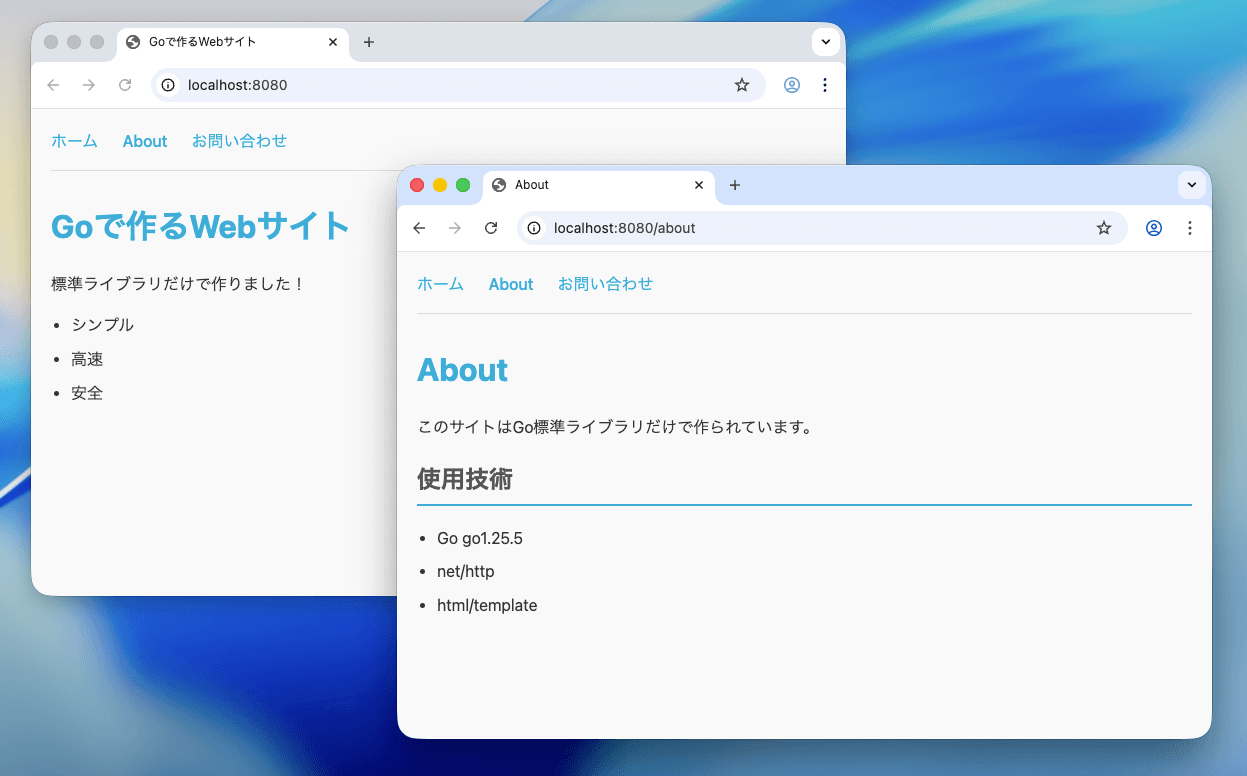1247x776 pixels.
Task: Open the tab search chevron in rear window
Action: click(826, 42)
